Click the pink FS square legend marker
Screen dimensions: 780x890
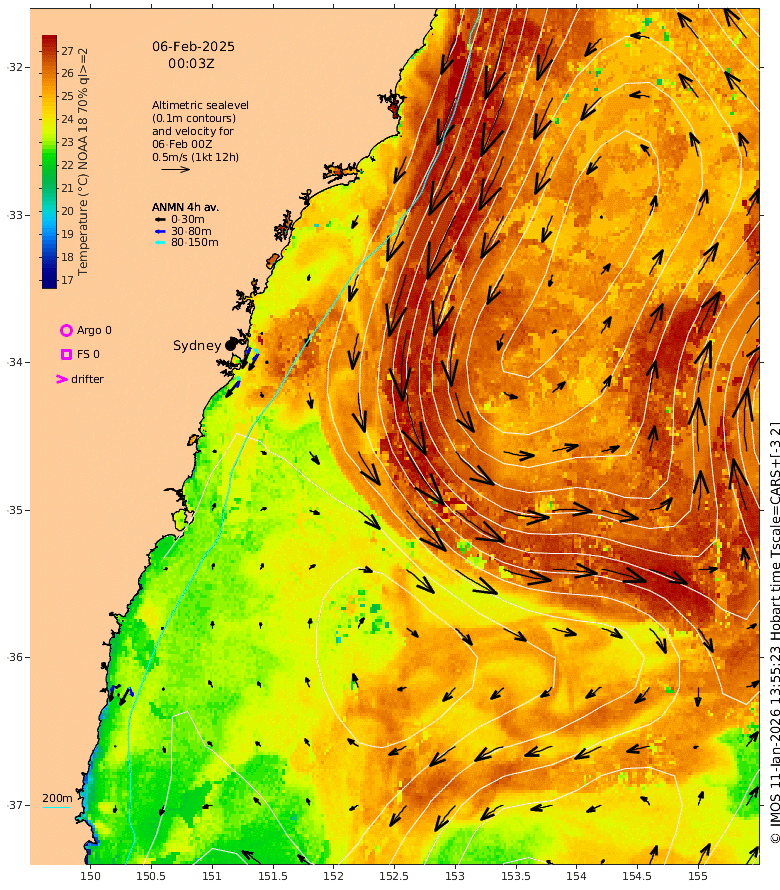pyautogui.click(x=66, y=354)
